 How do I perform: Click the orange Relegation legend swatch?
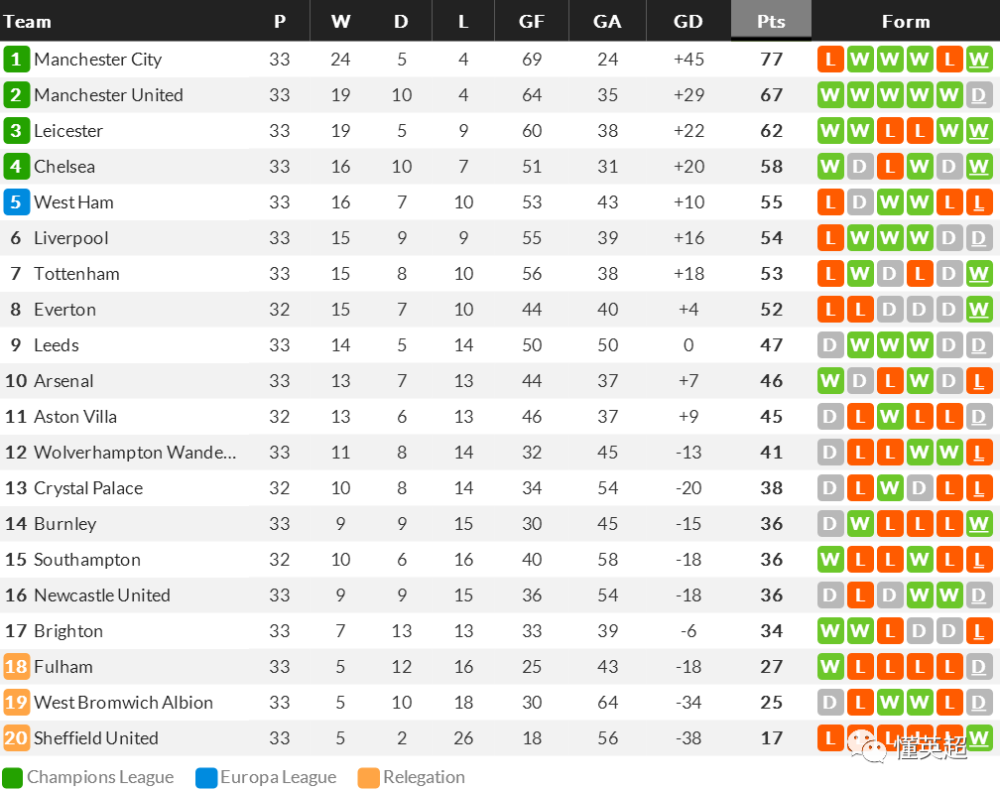click(369, 777)
